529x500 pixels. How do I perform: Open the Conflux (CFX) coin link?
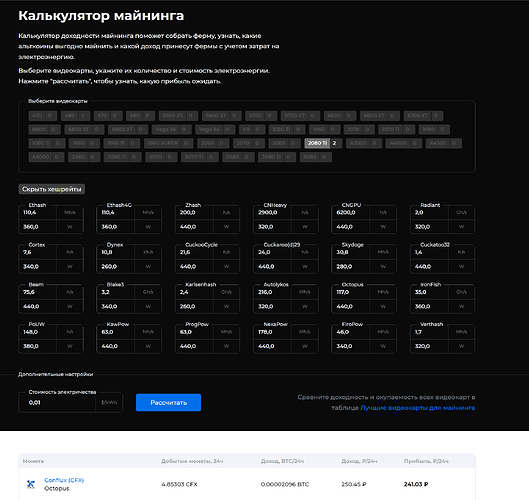[x=64, y=480]
